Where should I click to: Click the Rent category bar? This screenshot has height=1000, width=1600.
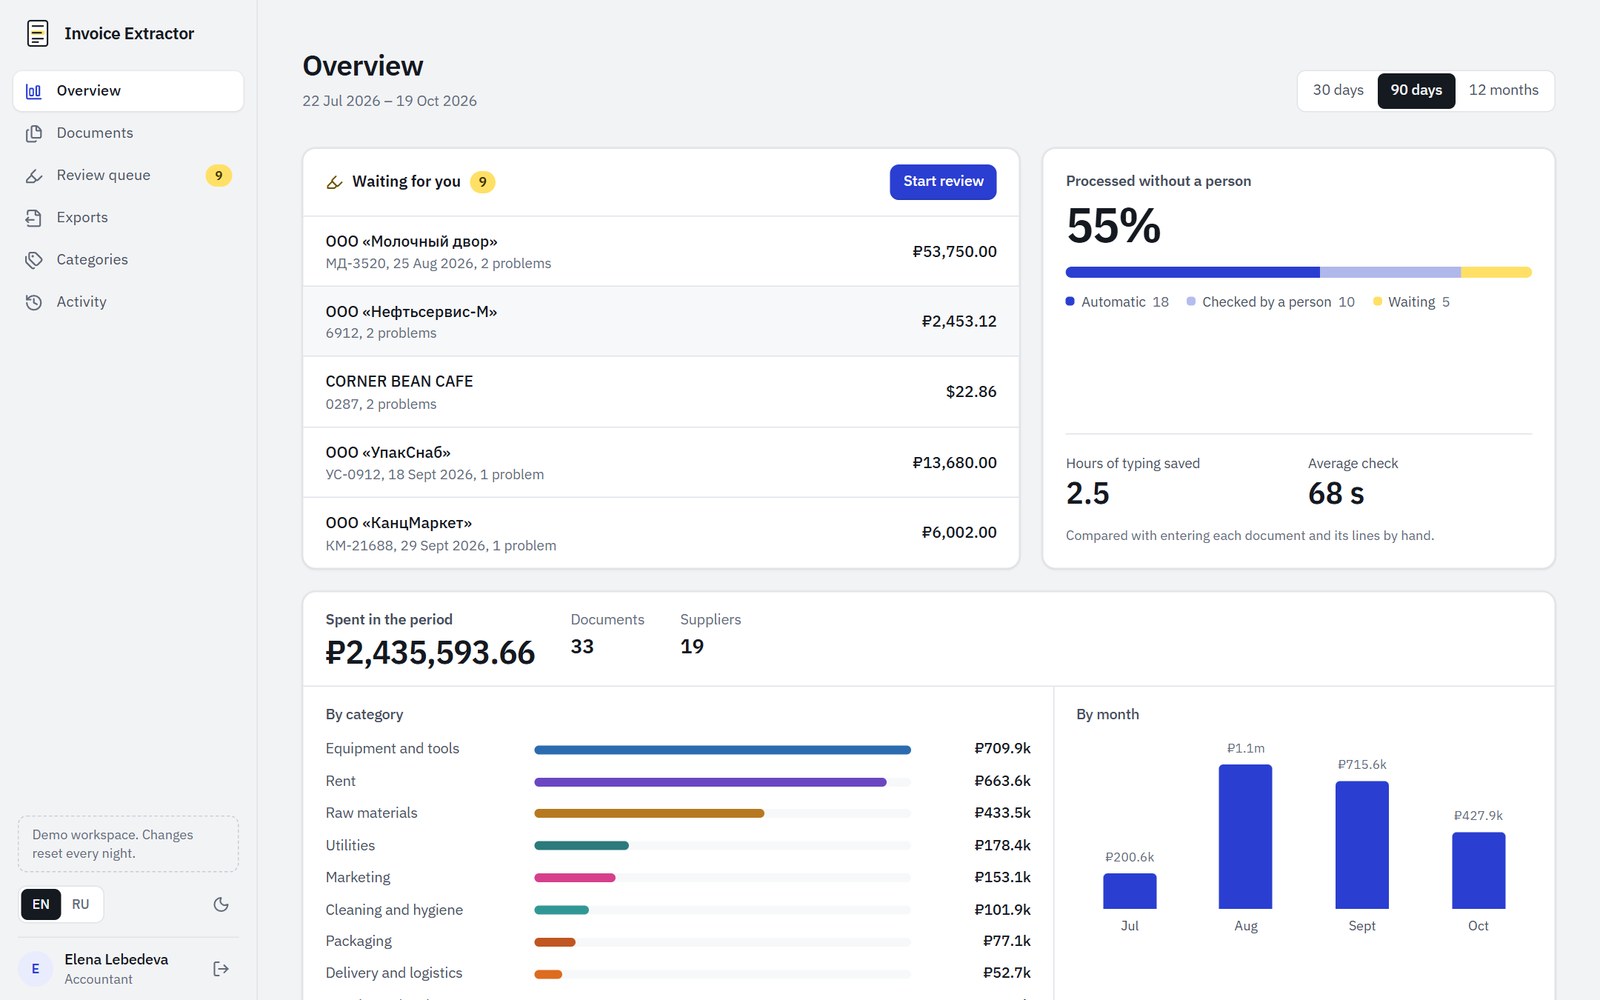(710, 782)
